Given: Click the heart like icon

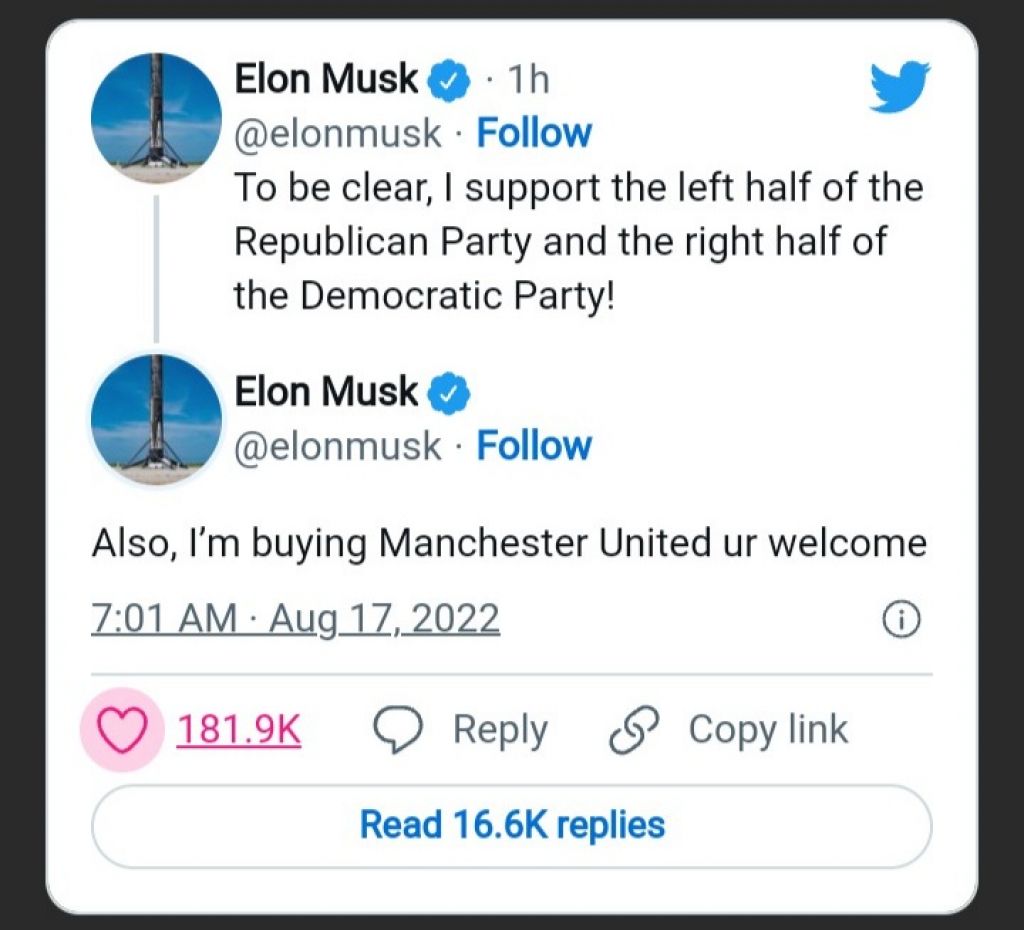Looking at the screenshot, I should (120, 731).
